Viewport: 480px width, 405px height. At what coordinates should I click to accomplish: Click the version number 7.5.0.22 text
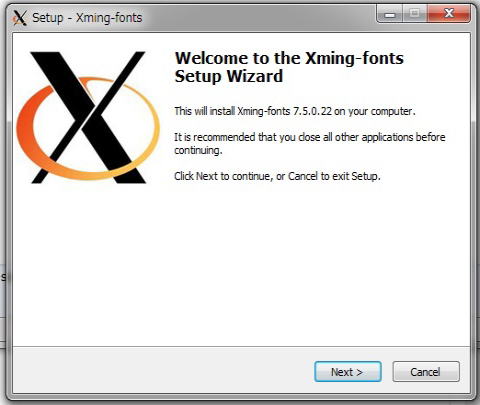(x=312, y=111)
